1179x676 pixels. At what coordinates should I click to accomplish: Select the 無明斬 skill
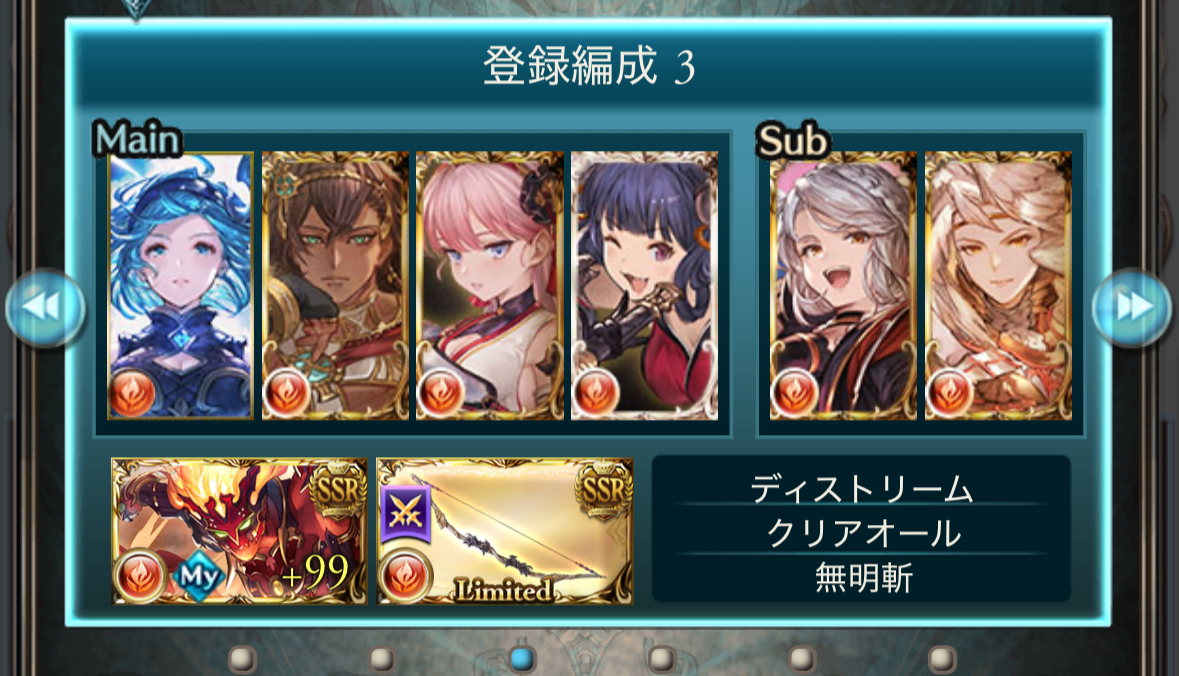[x=862, y=577]
